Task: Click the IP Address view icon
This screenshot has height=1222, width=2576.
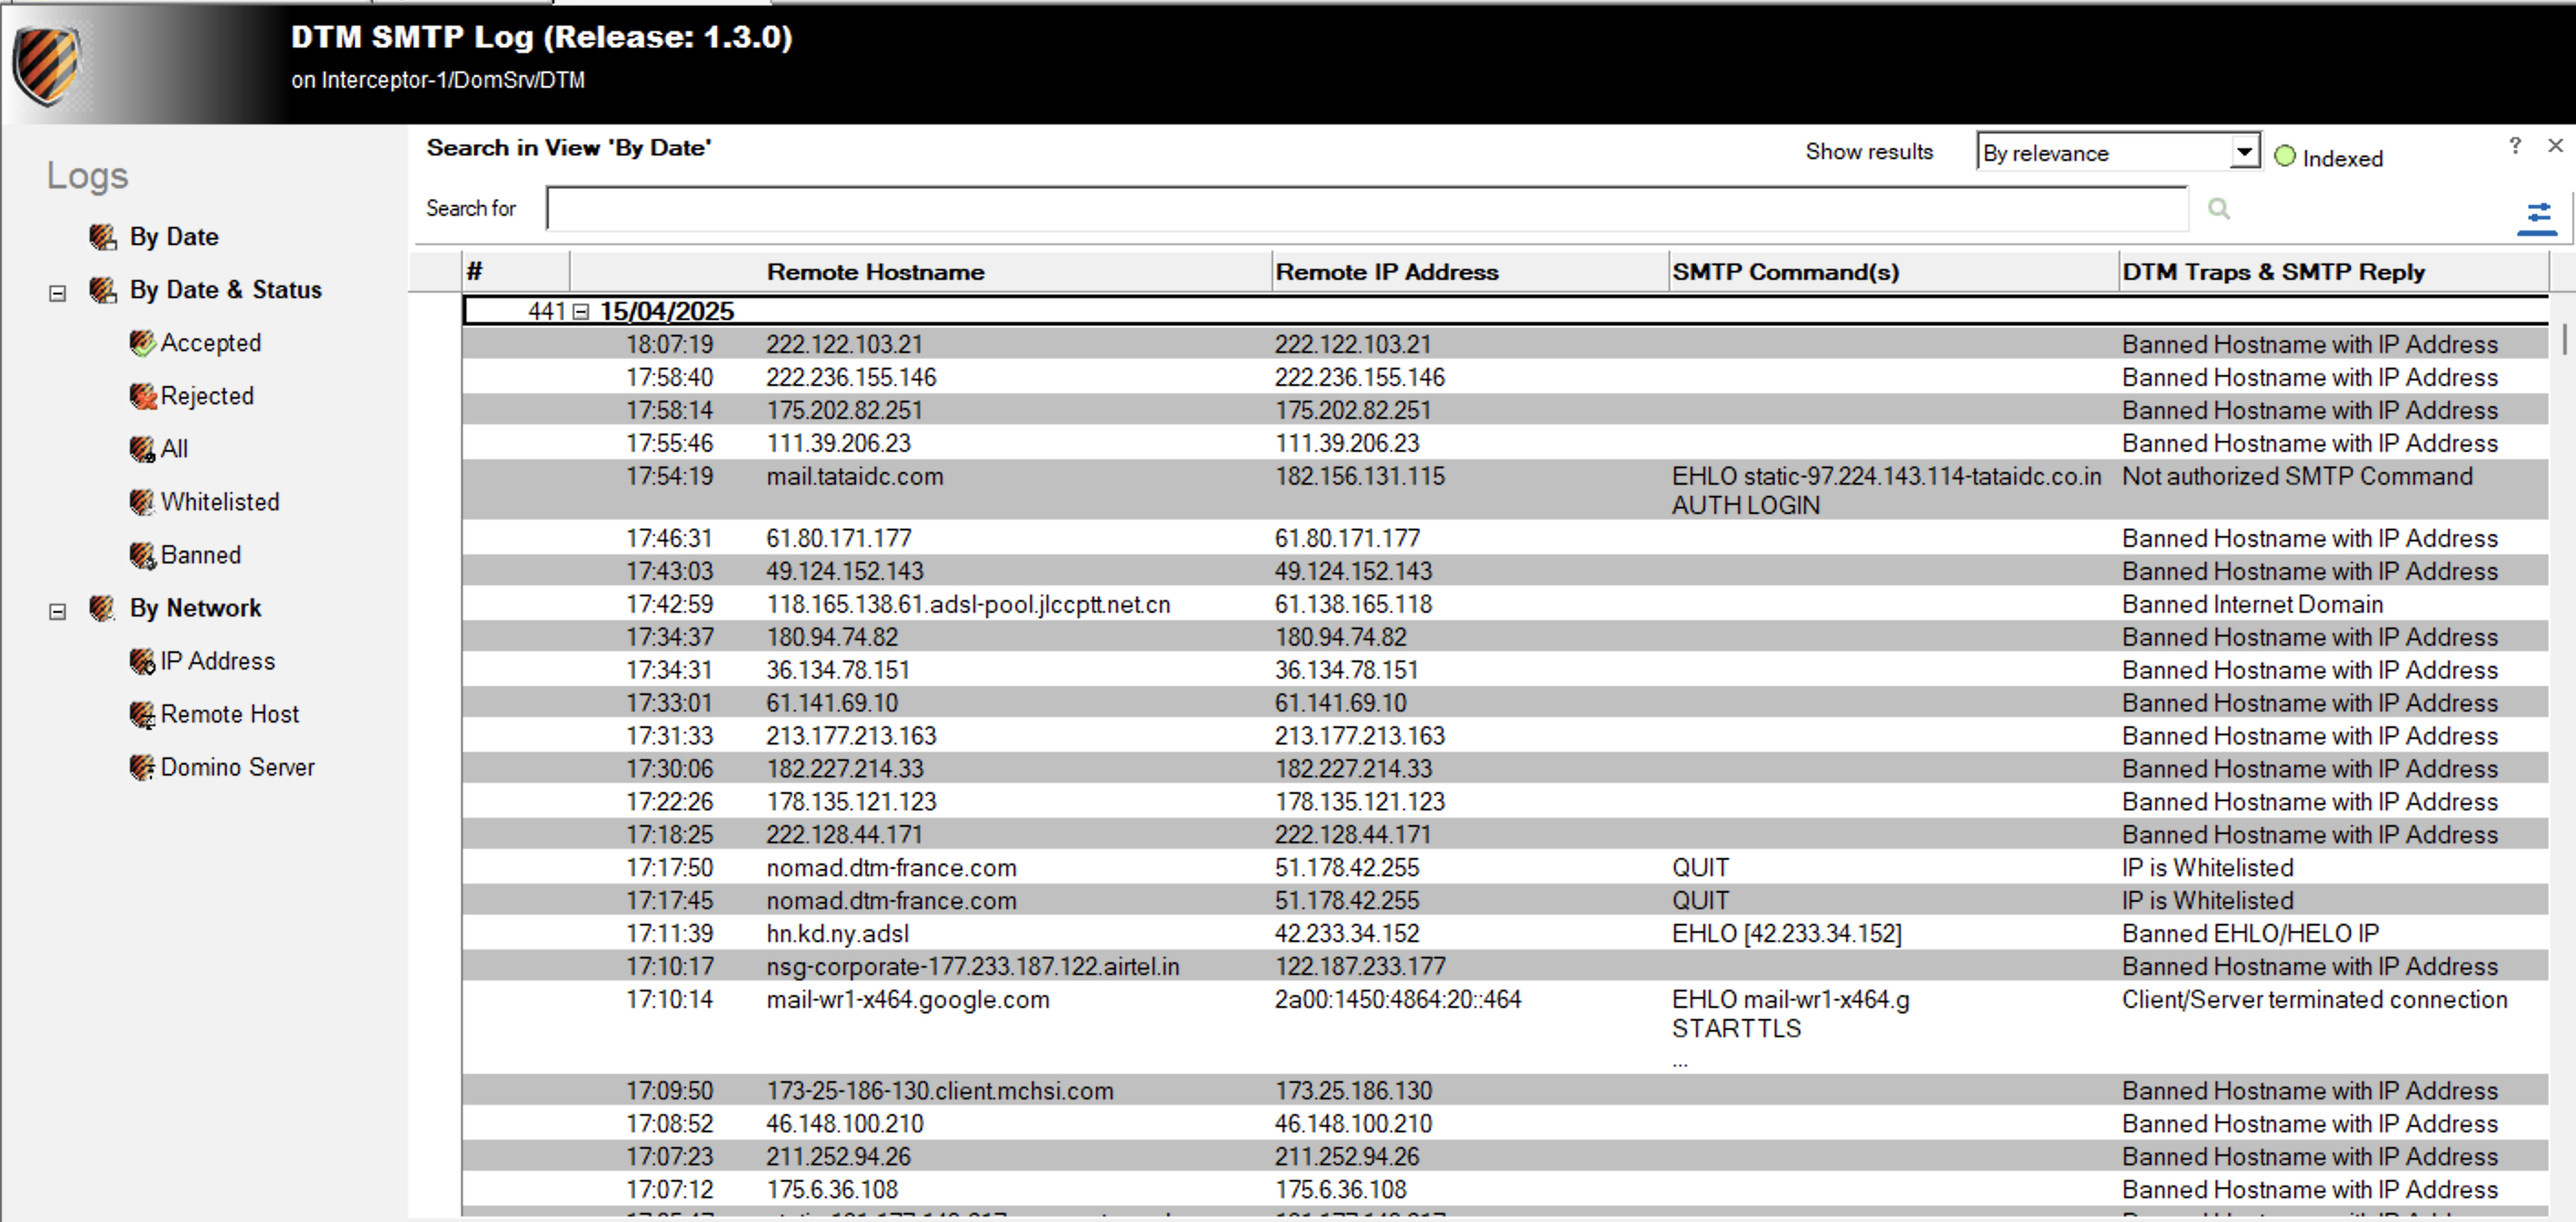Action: (142, 661)
